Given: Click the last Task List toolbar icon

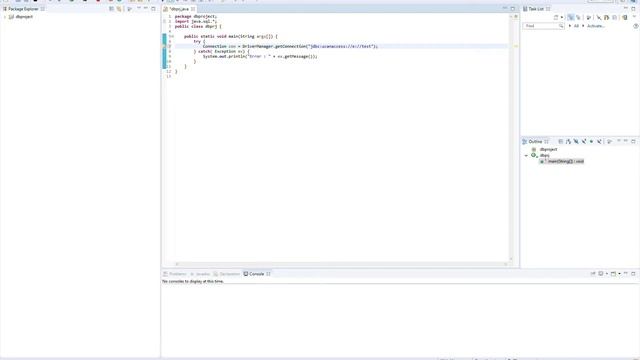Looking at the screenshot, I should pyautogui.click(x=624, y=18).
